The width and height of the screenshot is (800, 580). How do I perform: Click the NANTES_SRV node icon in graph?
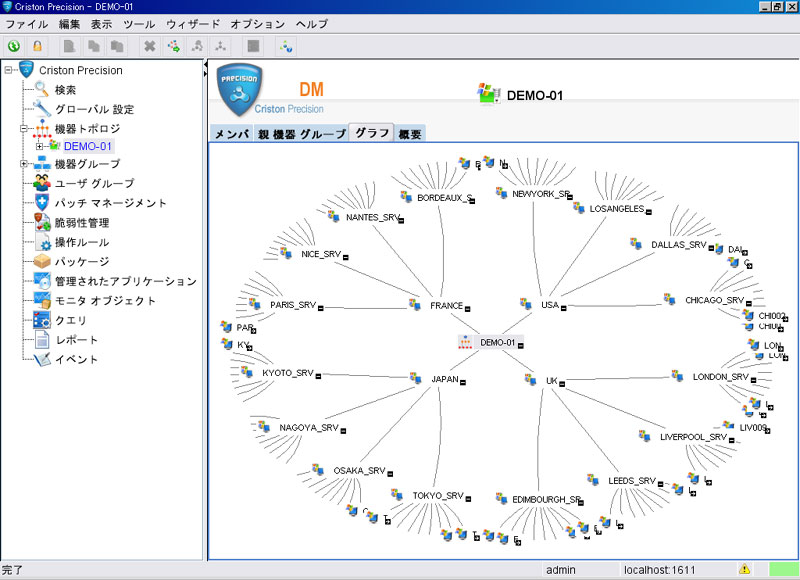click(x=334, y=216)
